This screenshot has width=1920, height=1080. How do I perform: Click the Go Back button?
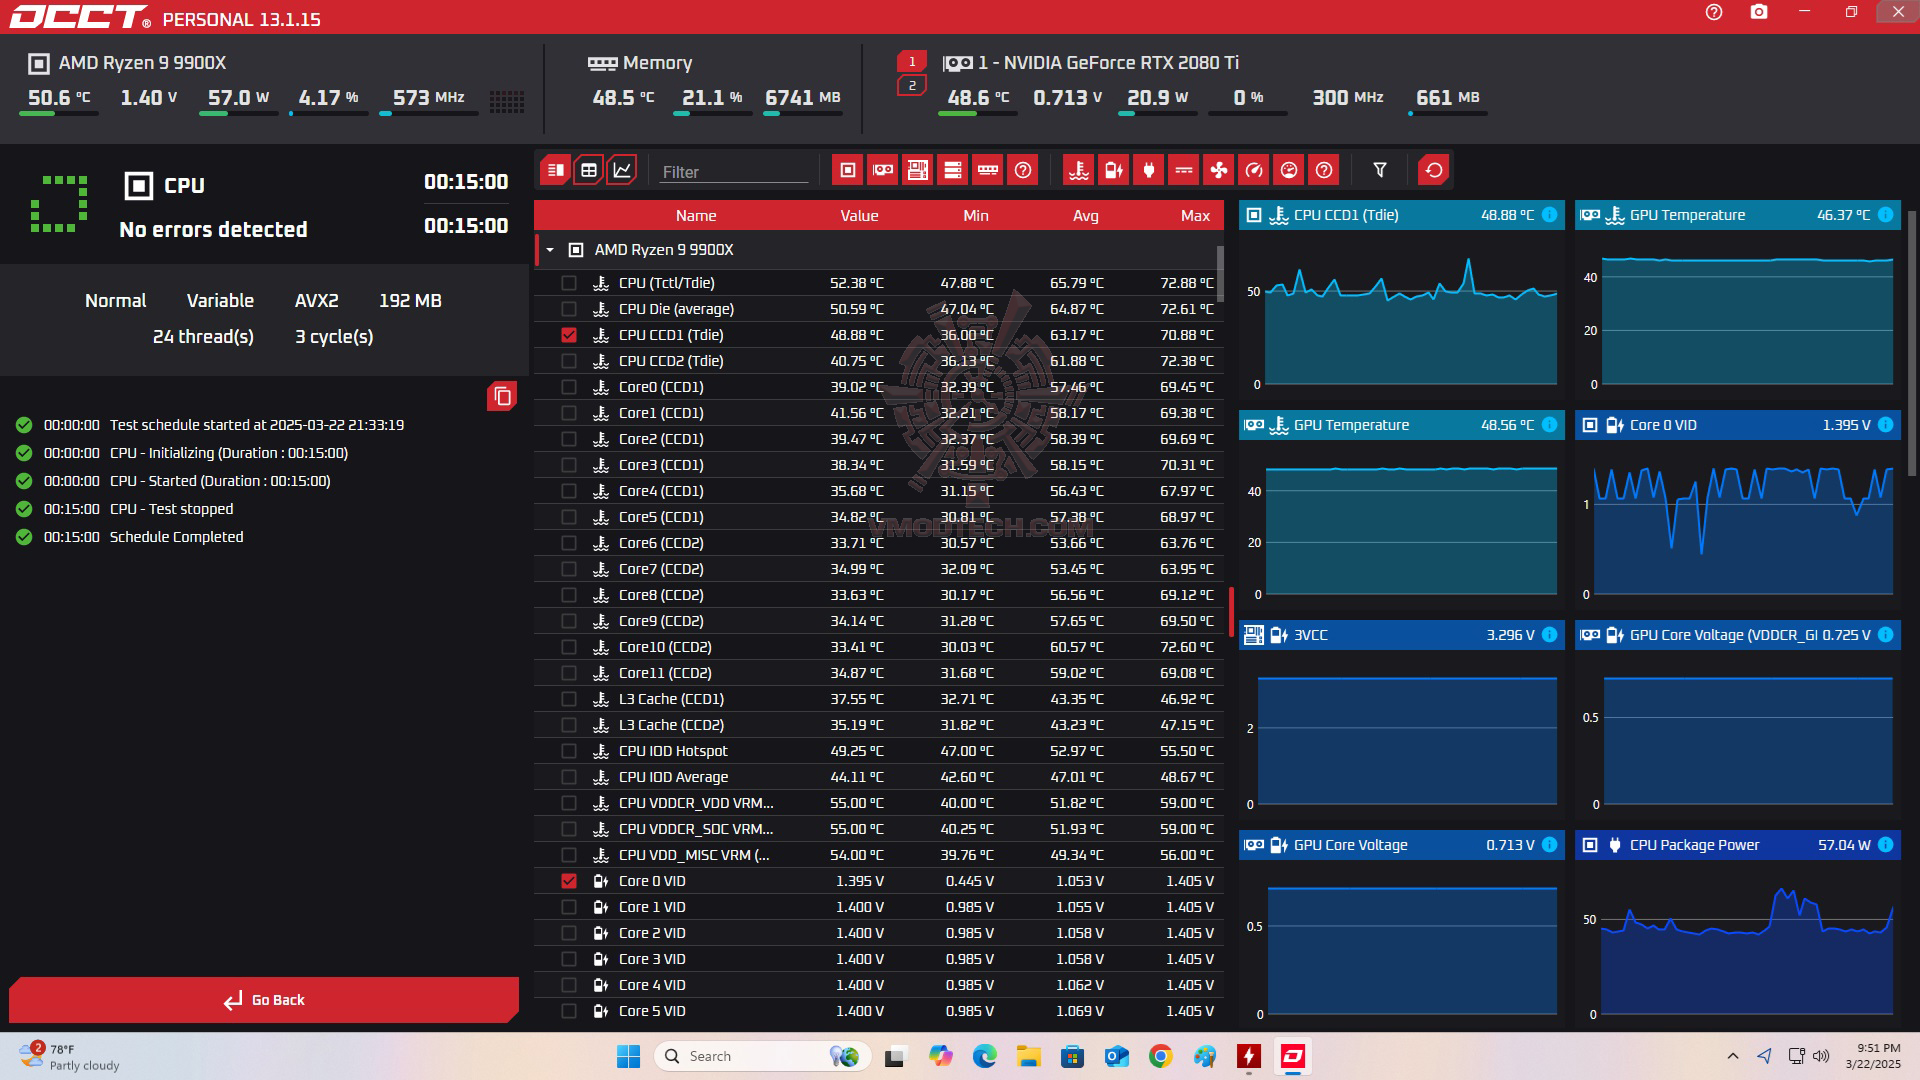click(x=264, y=1000)
